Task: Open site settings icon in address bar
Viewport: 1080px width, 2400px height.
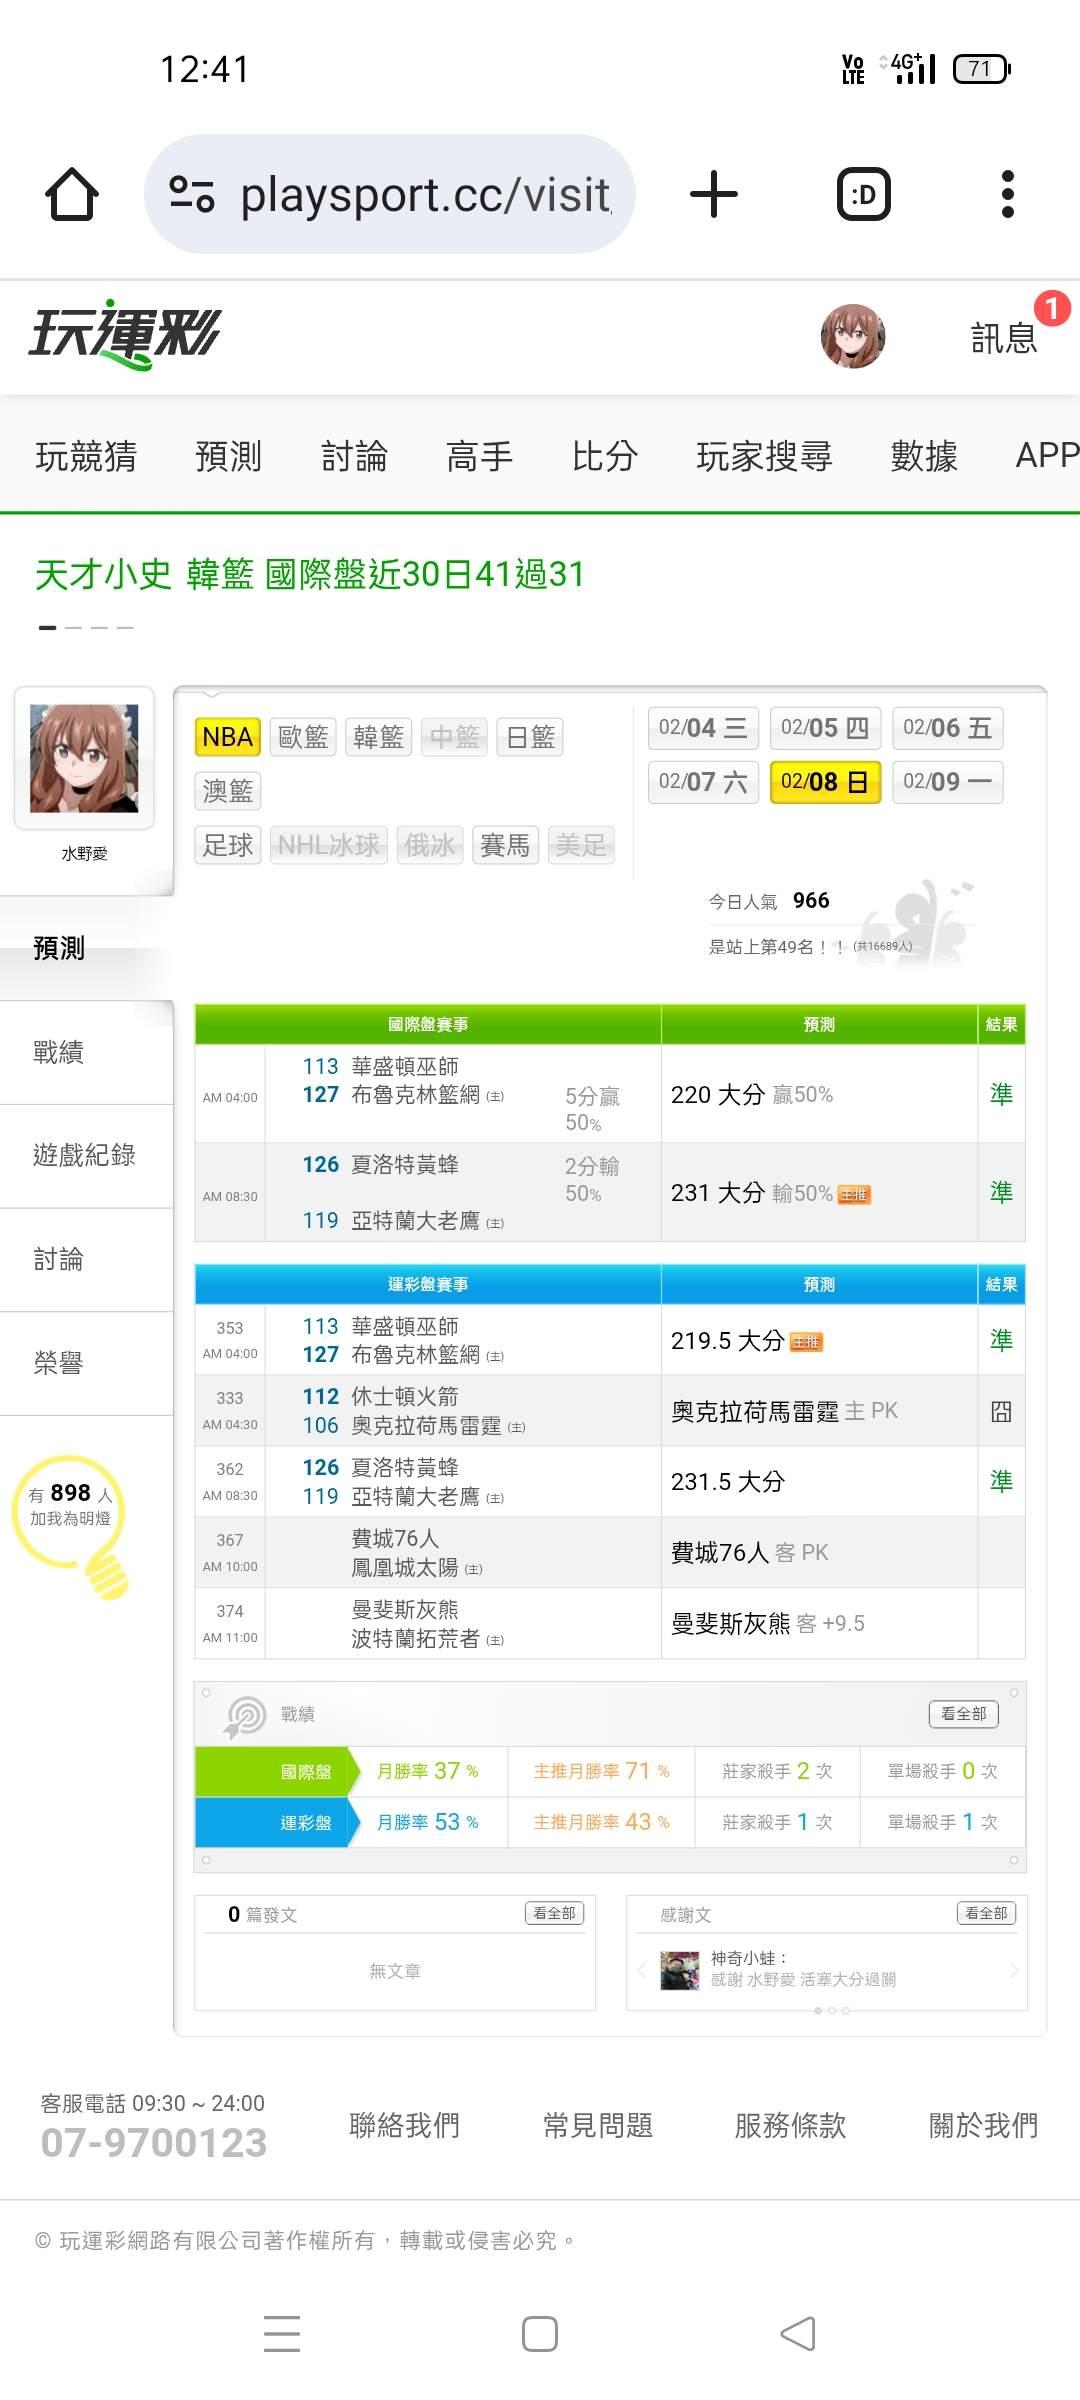Action: point(192,194)
